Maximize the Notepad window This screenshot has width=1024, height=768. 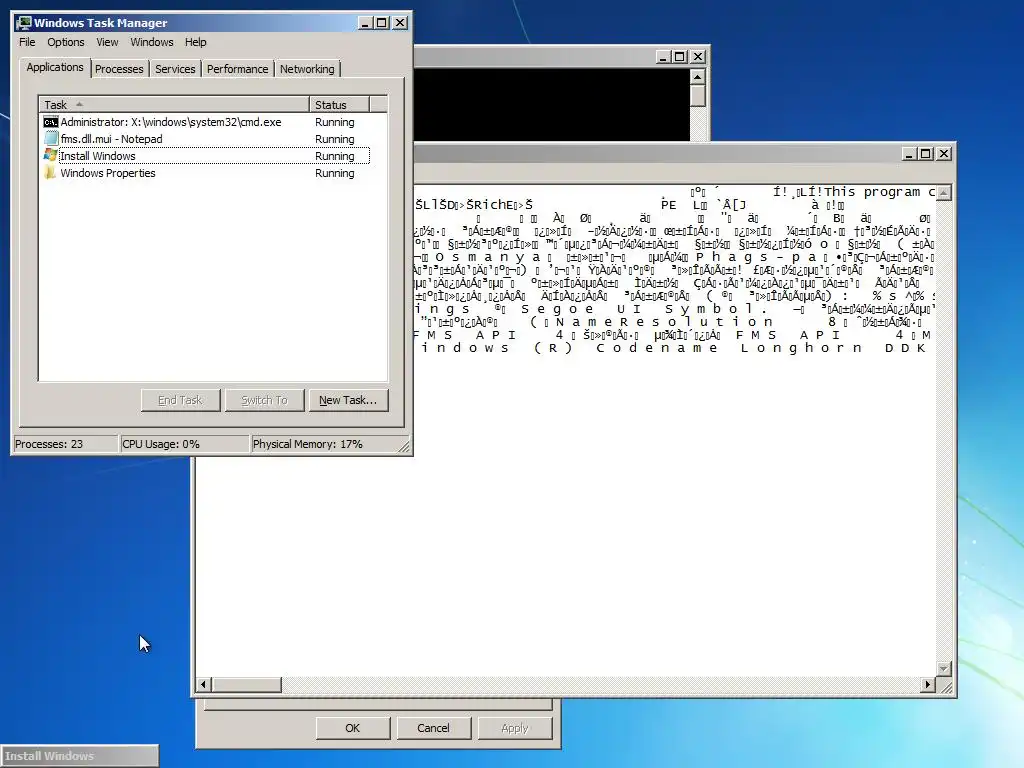(926, 153)
